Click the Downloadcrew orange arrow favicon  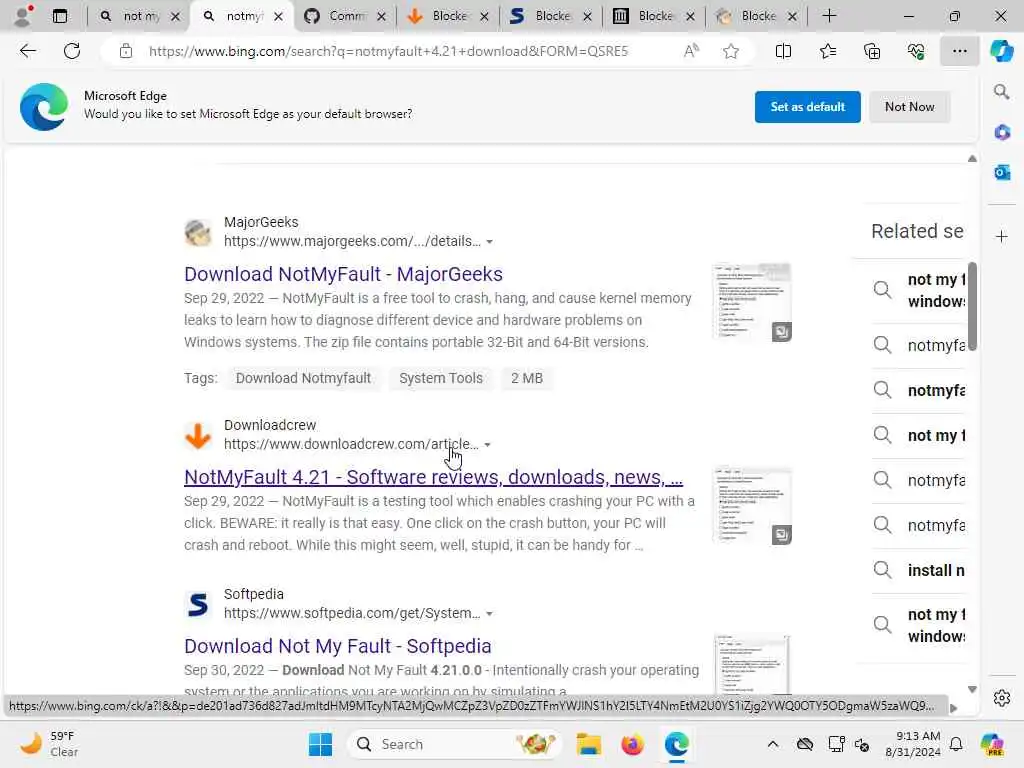[x=198, y=436]
